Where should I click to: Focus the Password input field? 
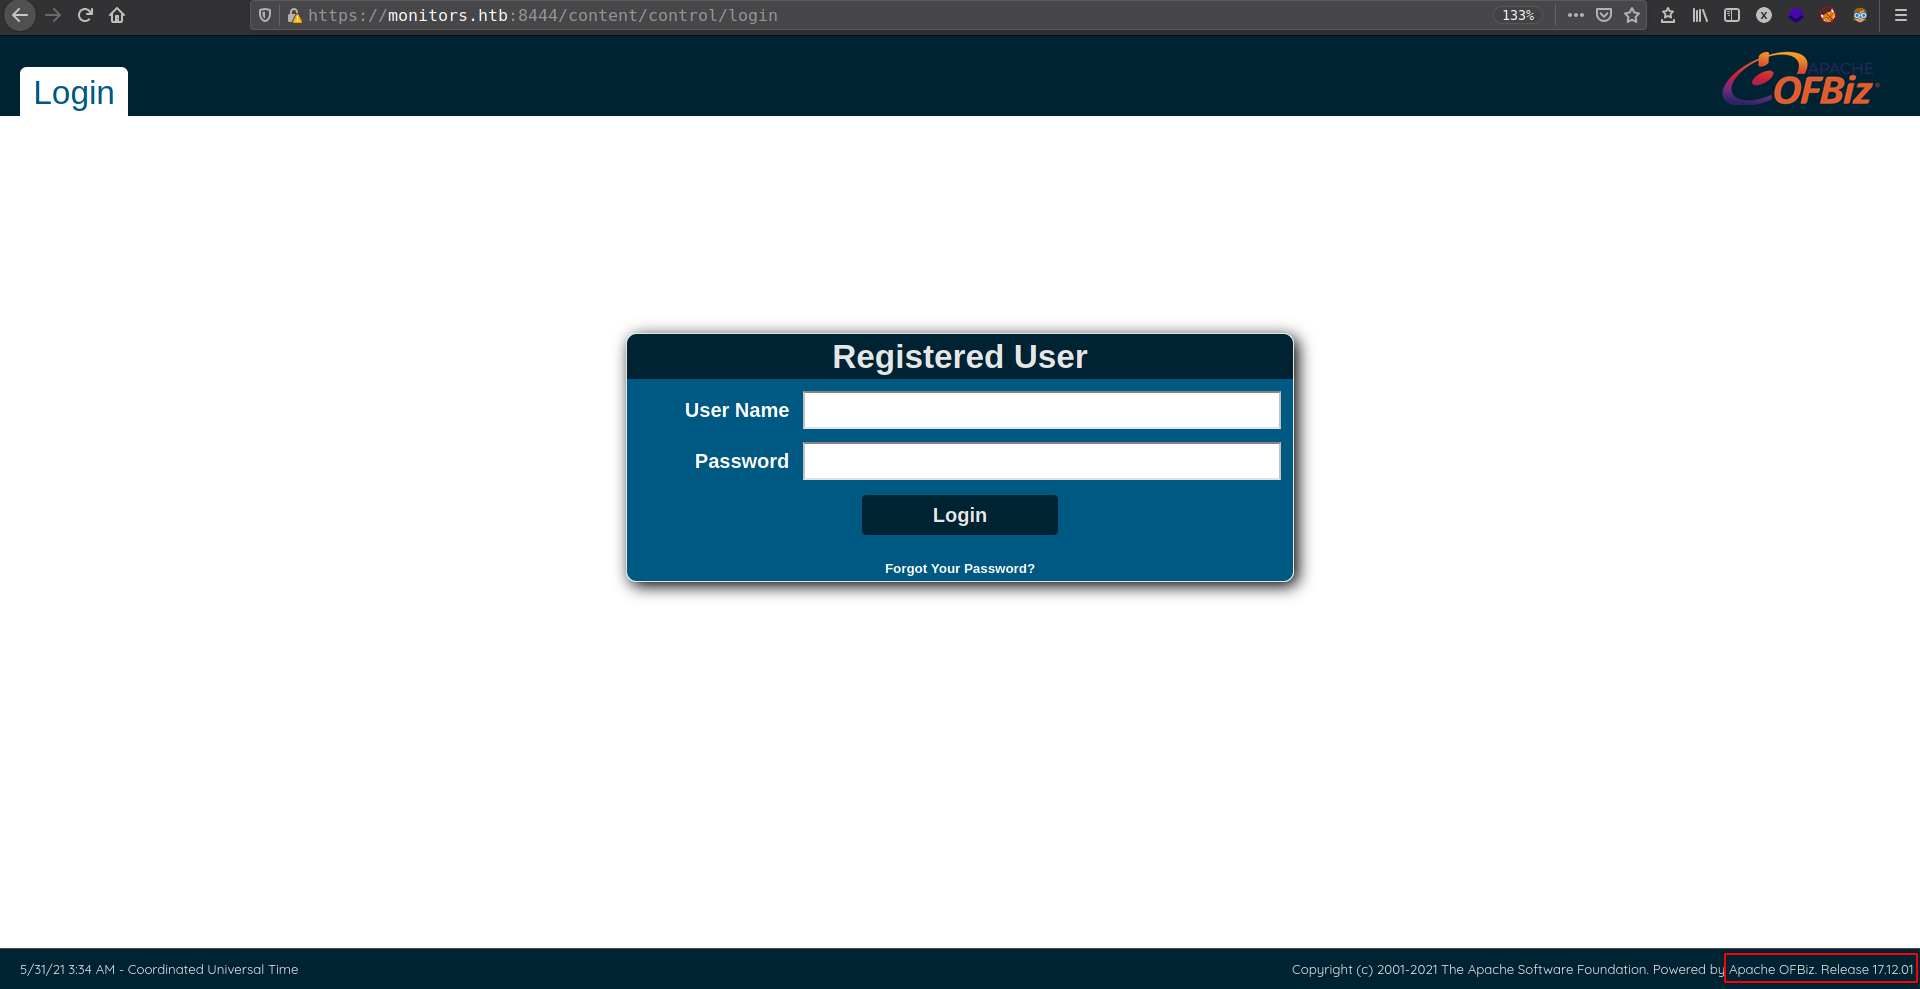pyautogui.click(x=1041, y=461)
